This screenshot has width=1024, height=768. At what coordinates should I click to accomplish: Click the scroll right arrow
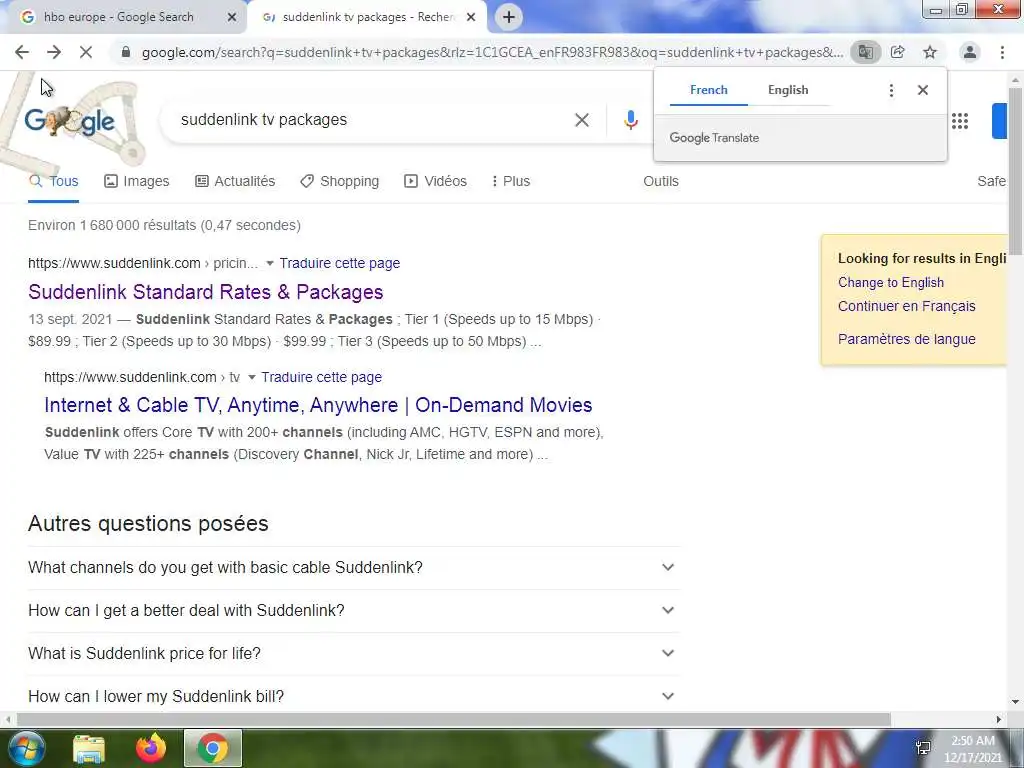(999, 719)
